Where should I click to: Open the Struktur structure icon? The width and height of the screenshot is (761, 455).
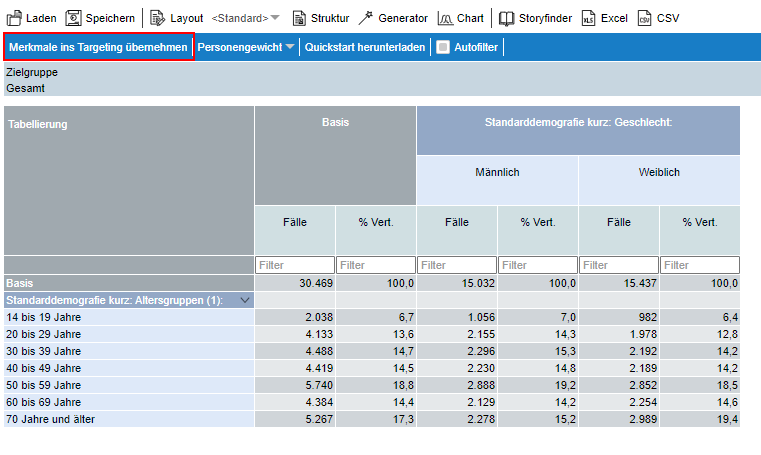(299, 18)
